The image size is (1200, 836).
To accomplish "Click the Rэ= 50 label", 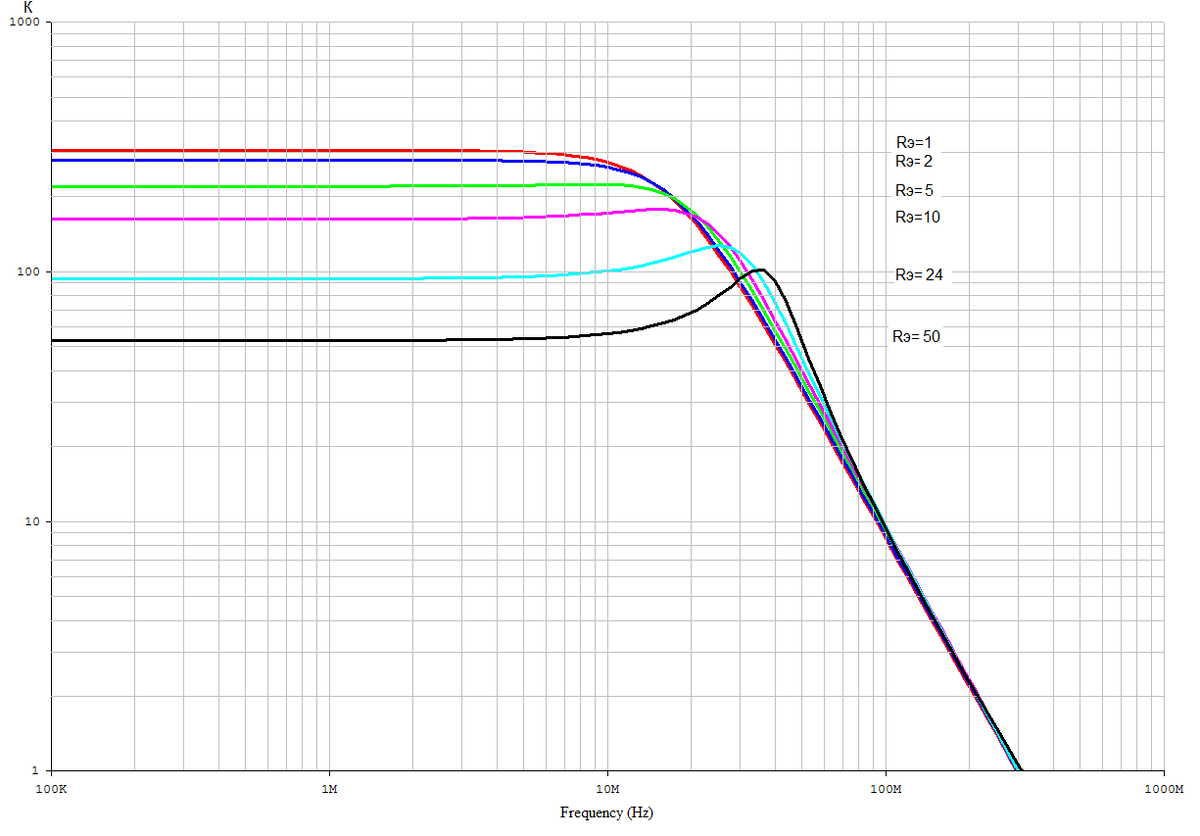I will pos(916,338).
